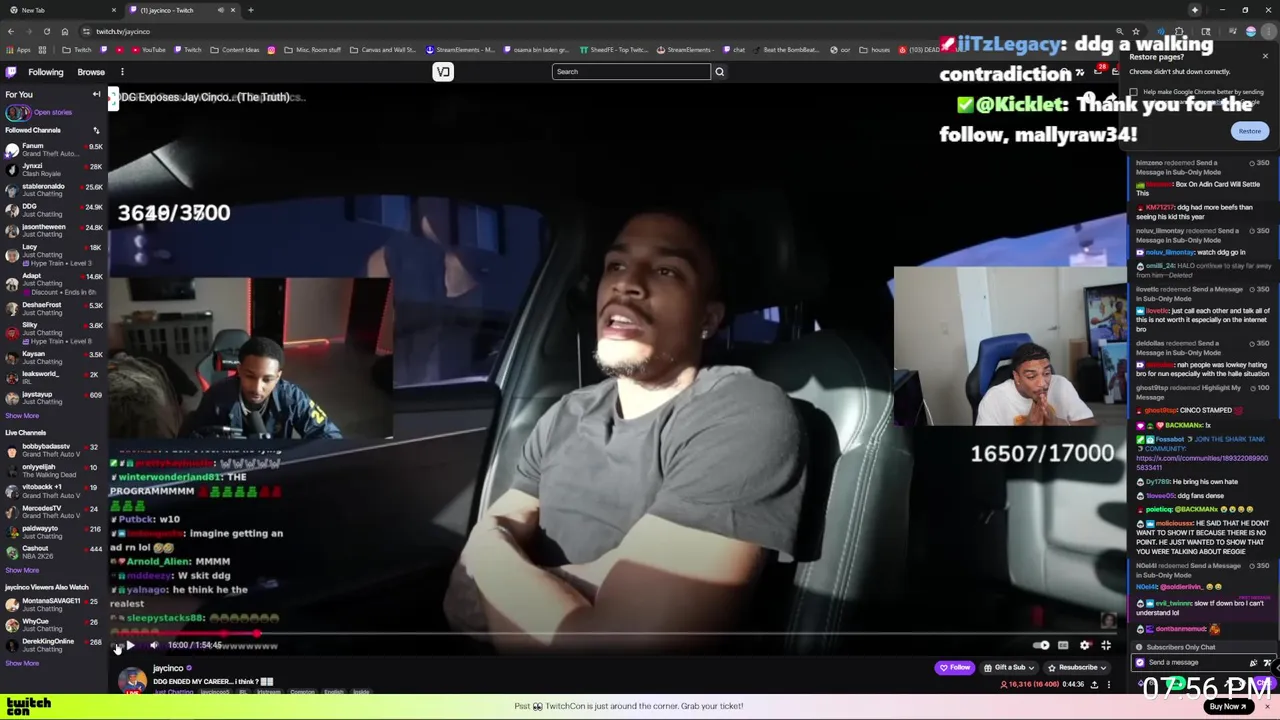Click Restore in the Chrome popup
Image resolution: width=1280 pixels, height=720 pixels.
[1250, 131]
